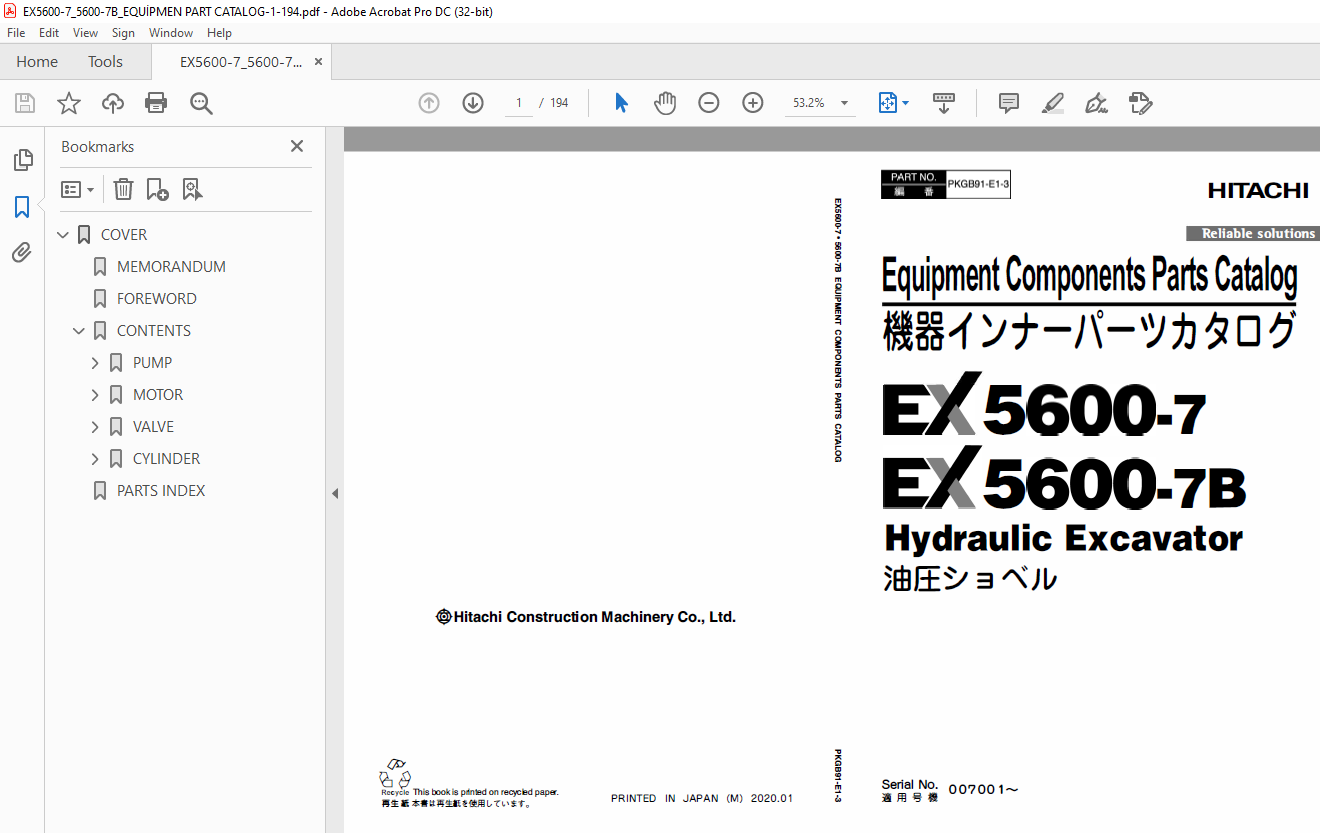The height and width of the screenshot is (833, 1320).
Task: Click the scrolling mode keyboard icon
Action: pos(944,103)
